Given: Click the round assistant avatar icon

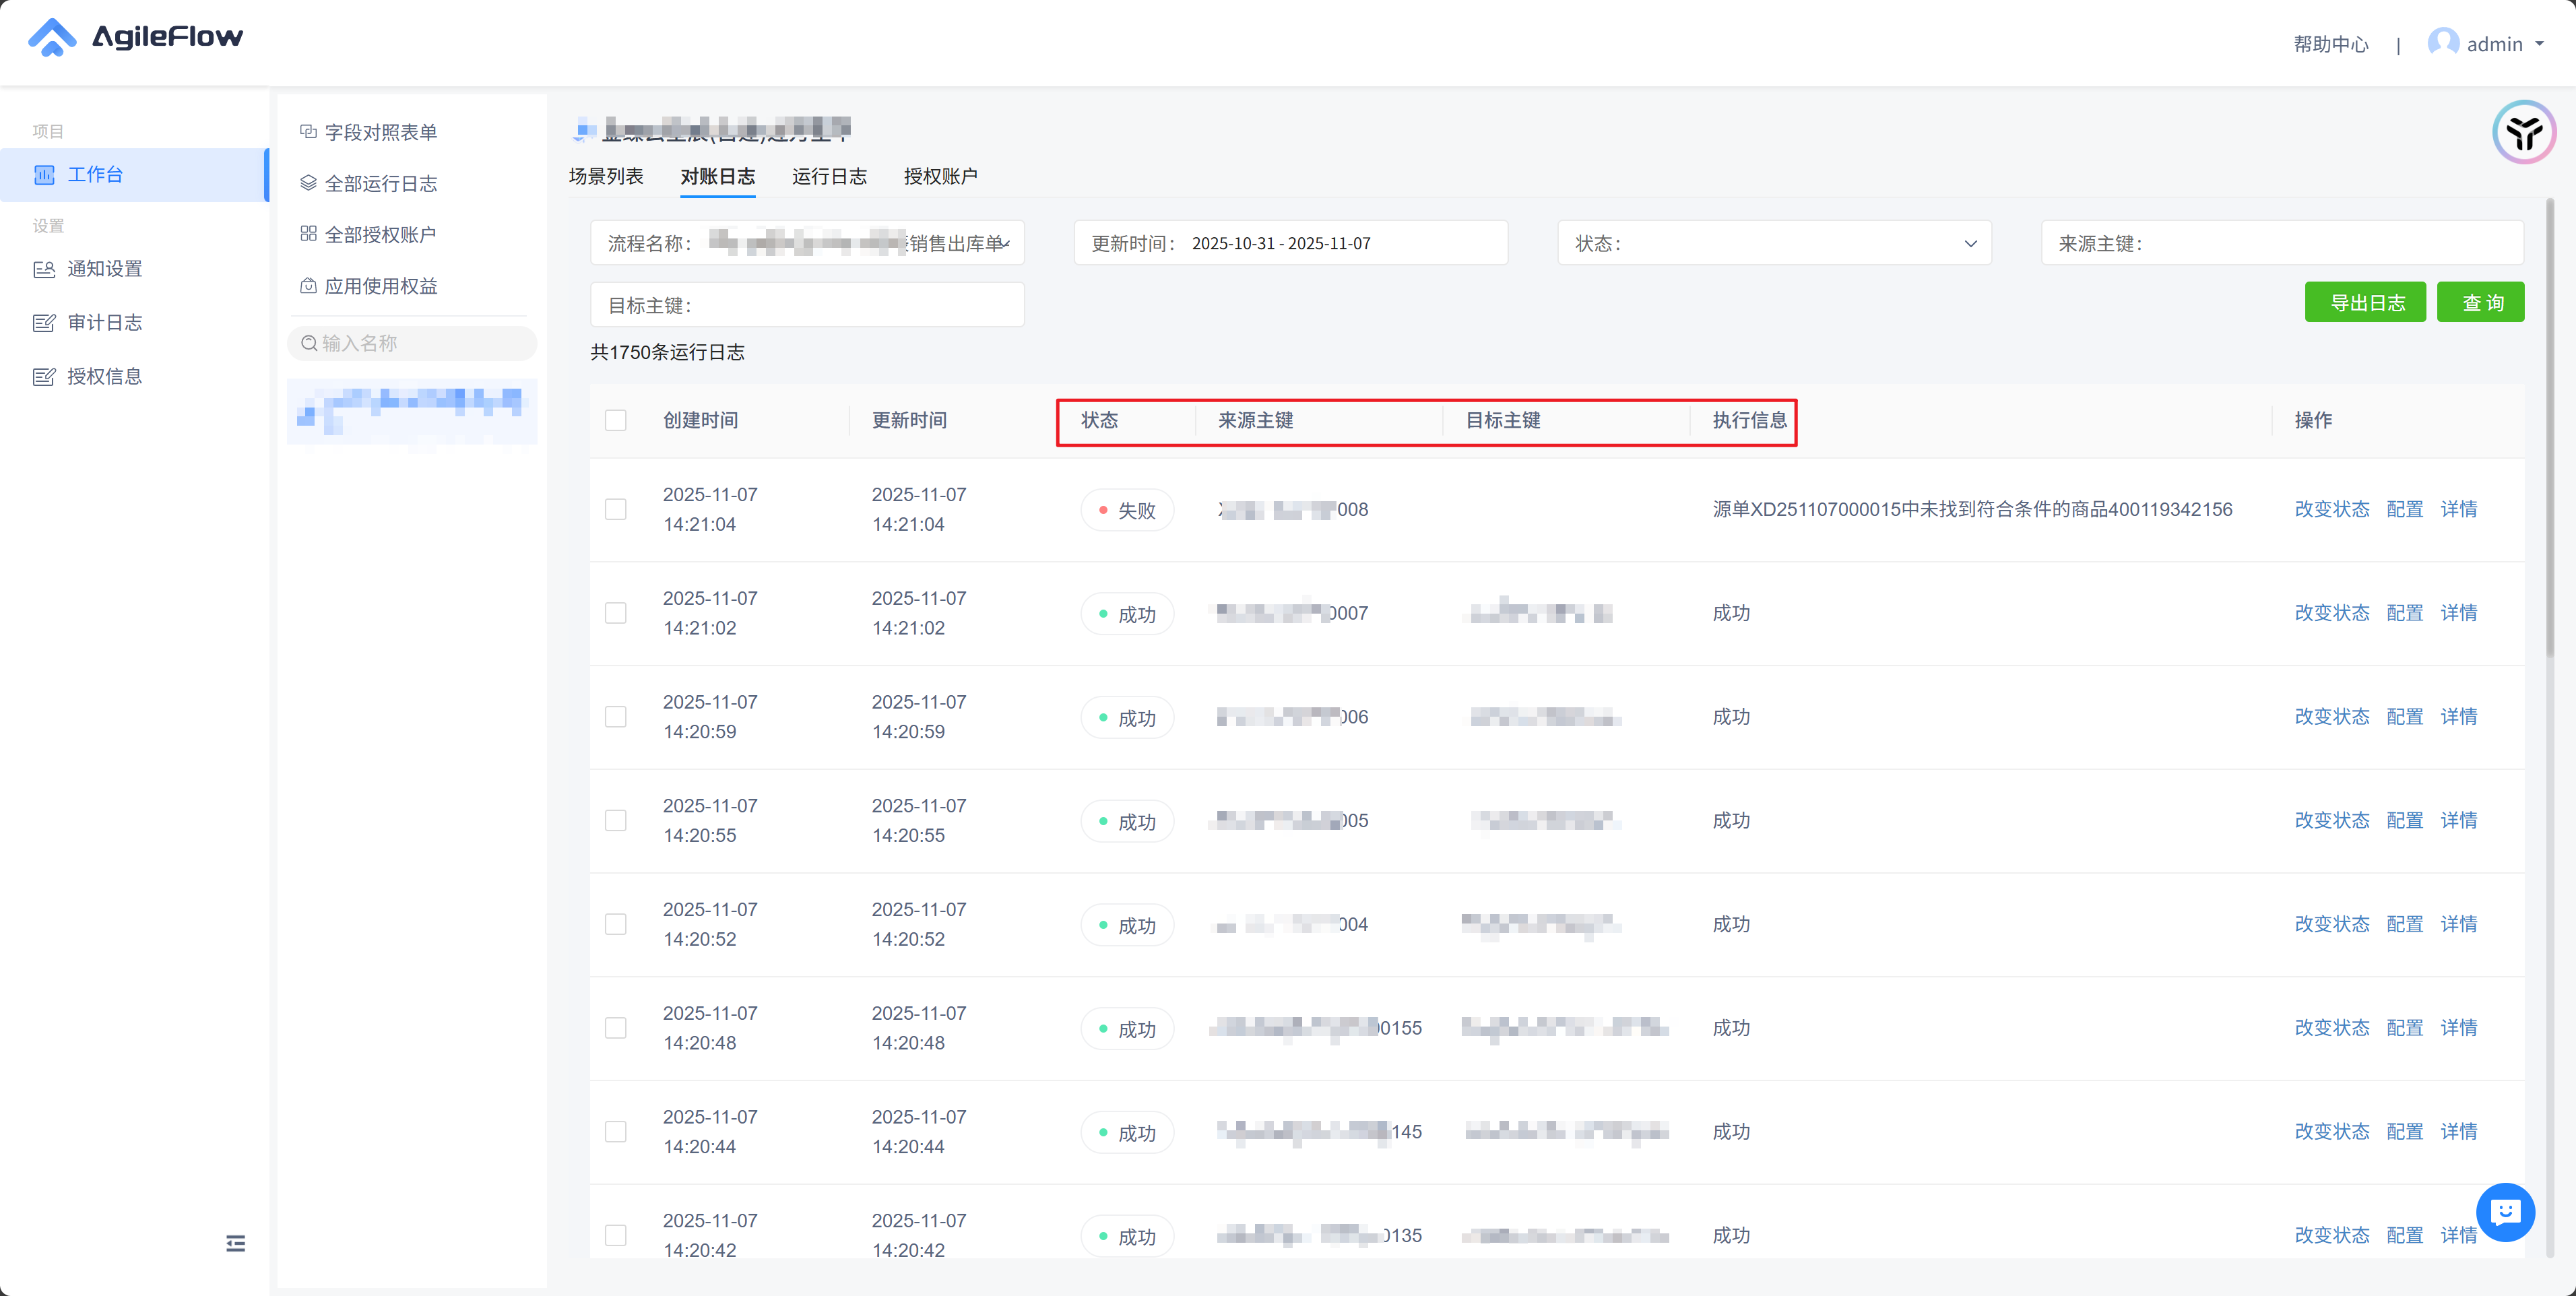Looking at the screenshot, I should 2523,132.
